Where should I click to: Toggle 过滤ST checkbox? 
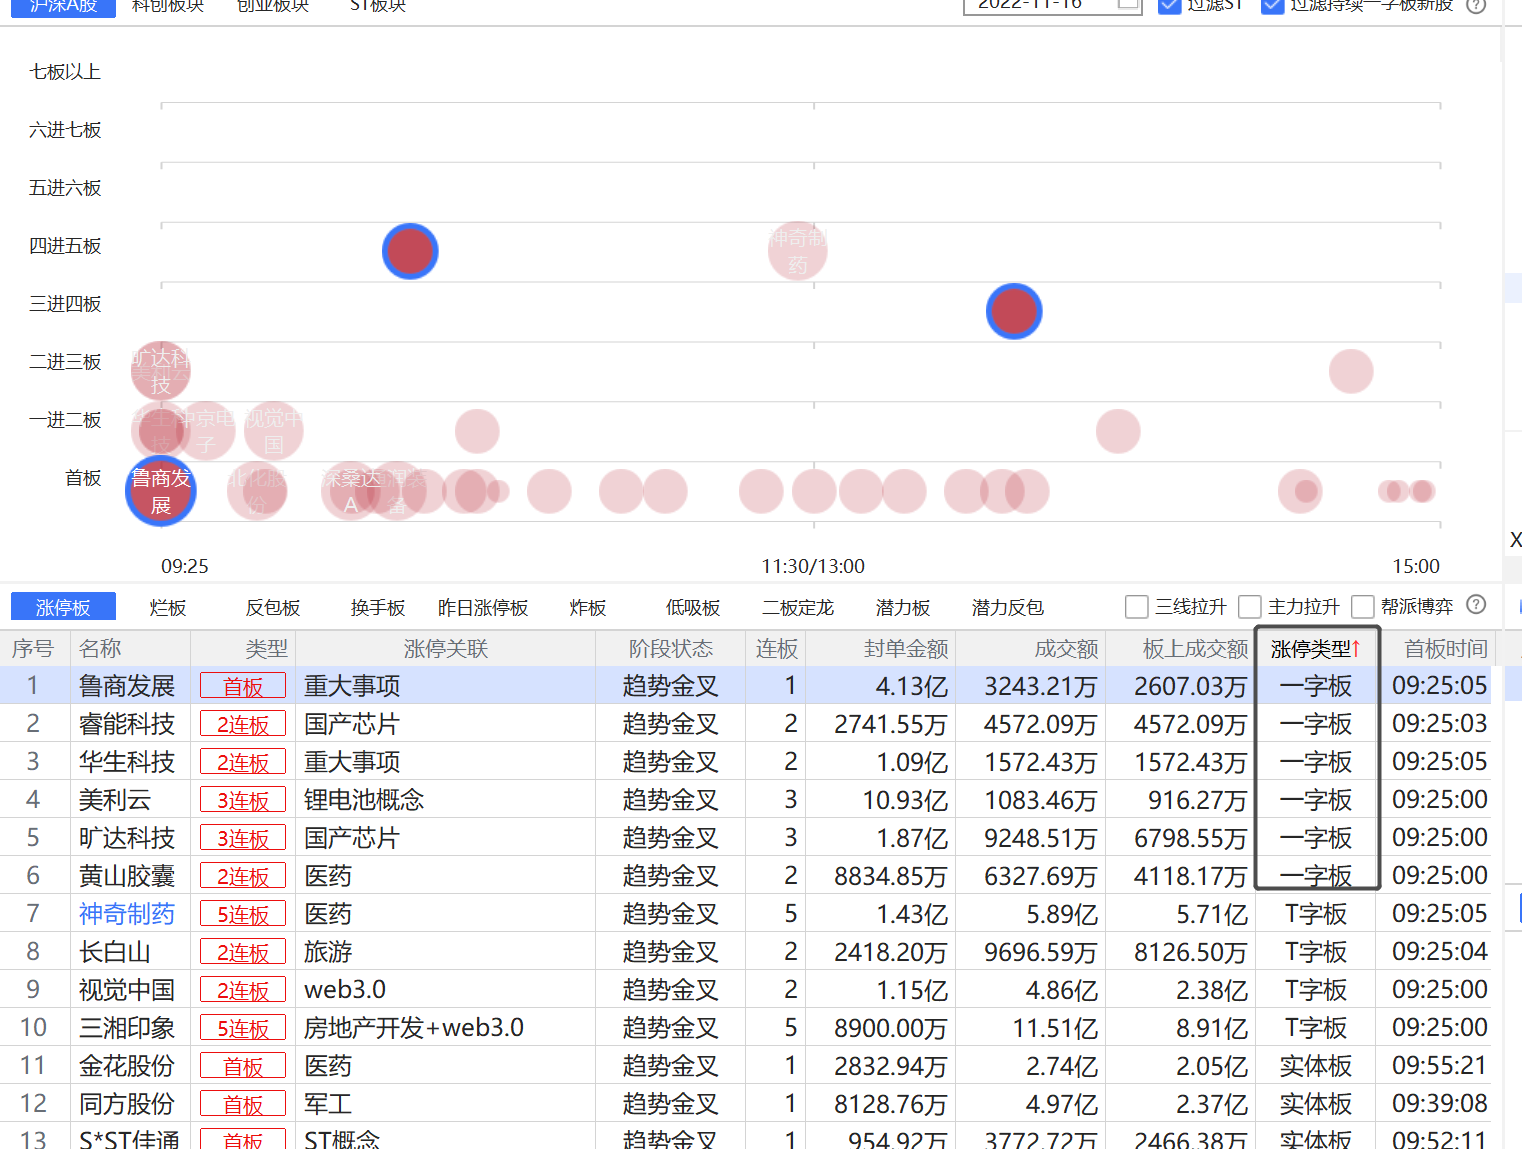(x=1169, y=5)
